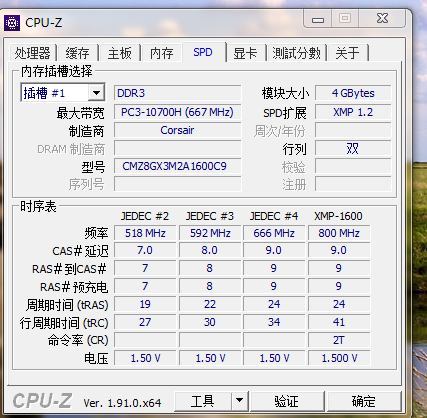Click the 确定 button
The width and height of the screenshot is (427, 418).
tap(364, 401)
